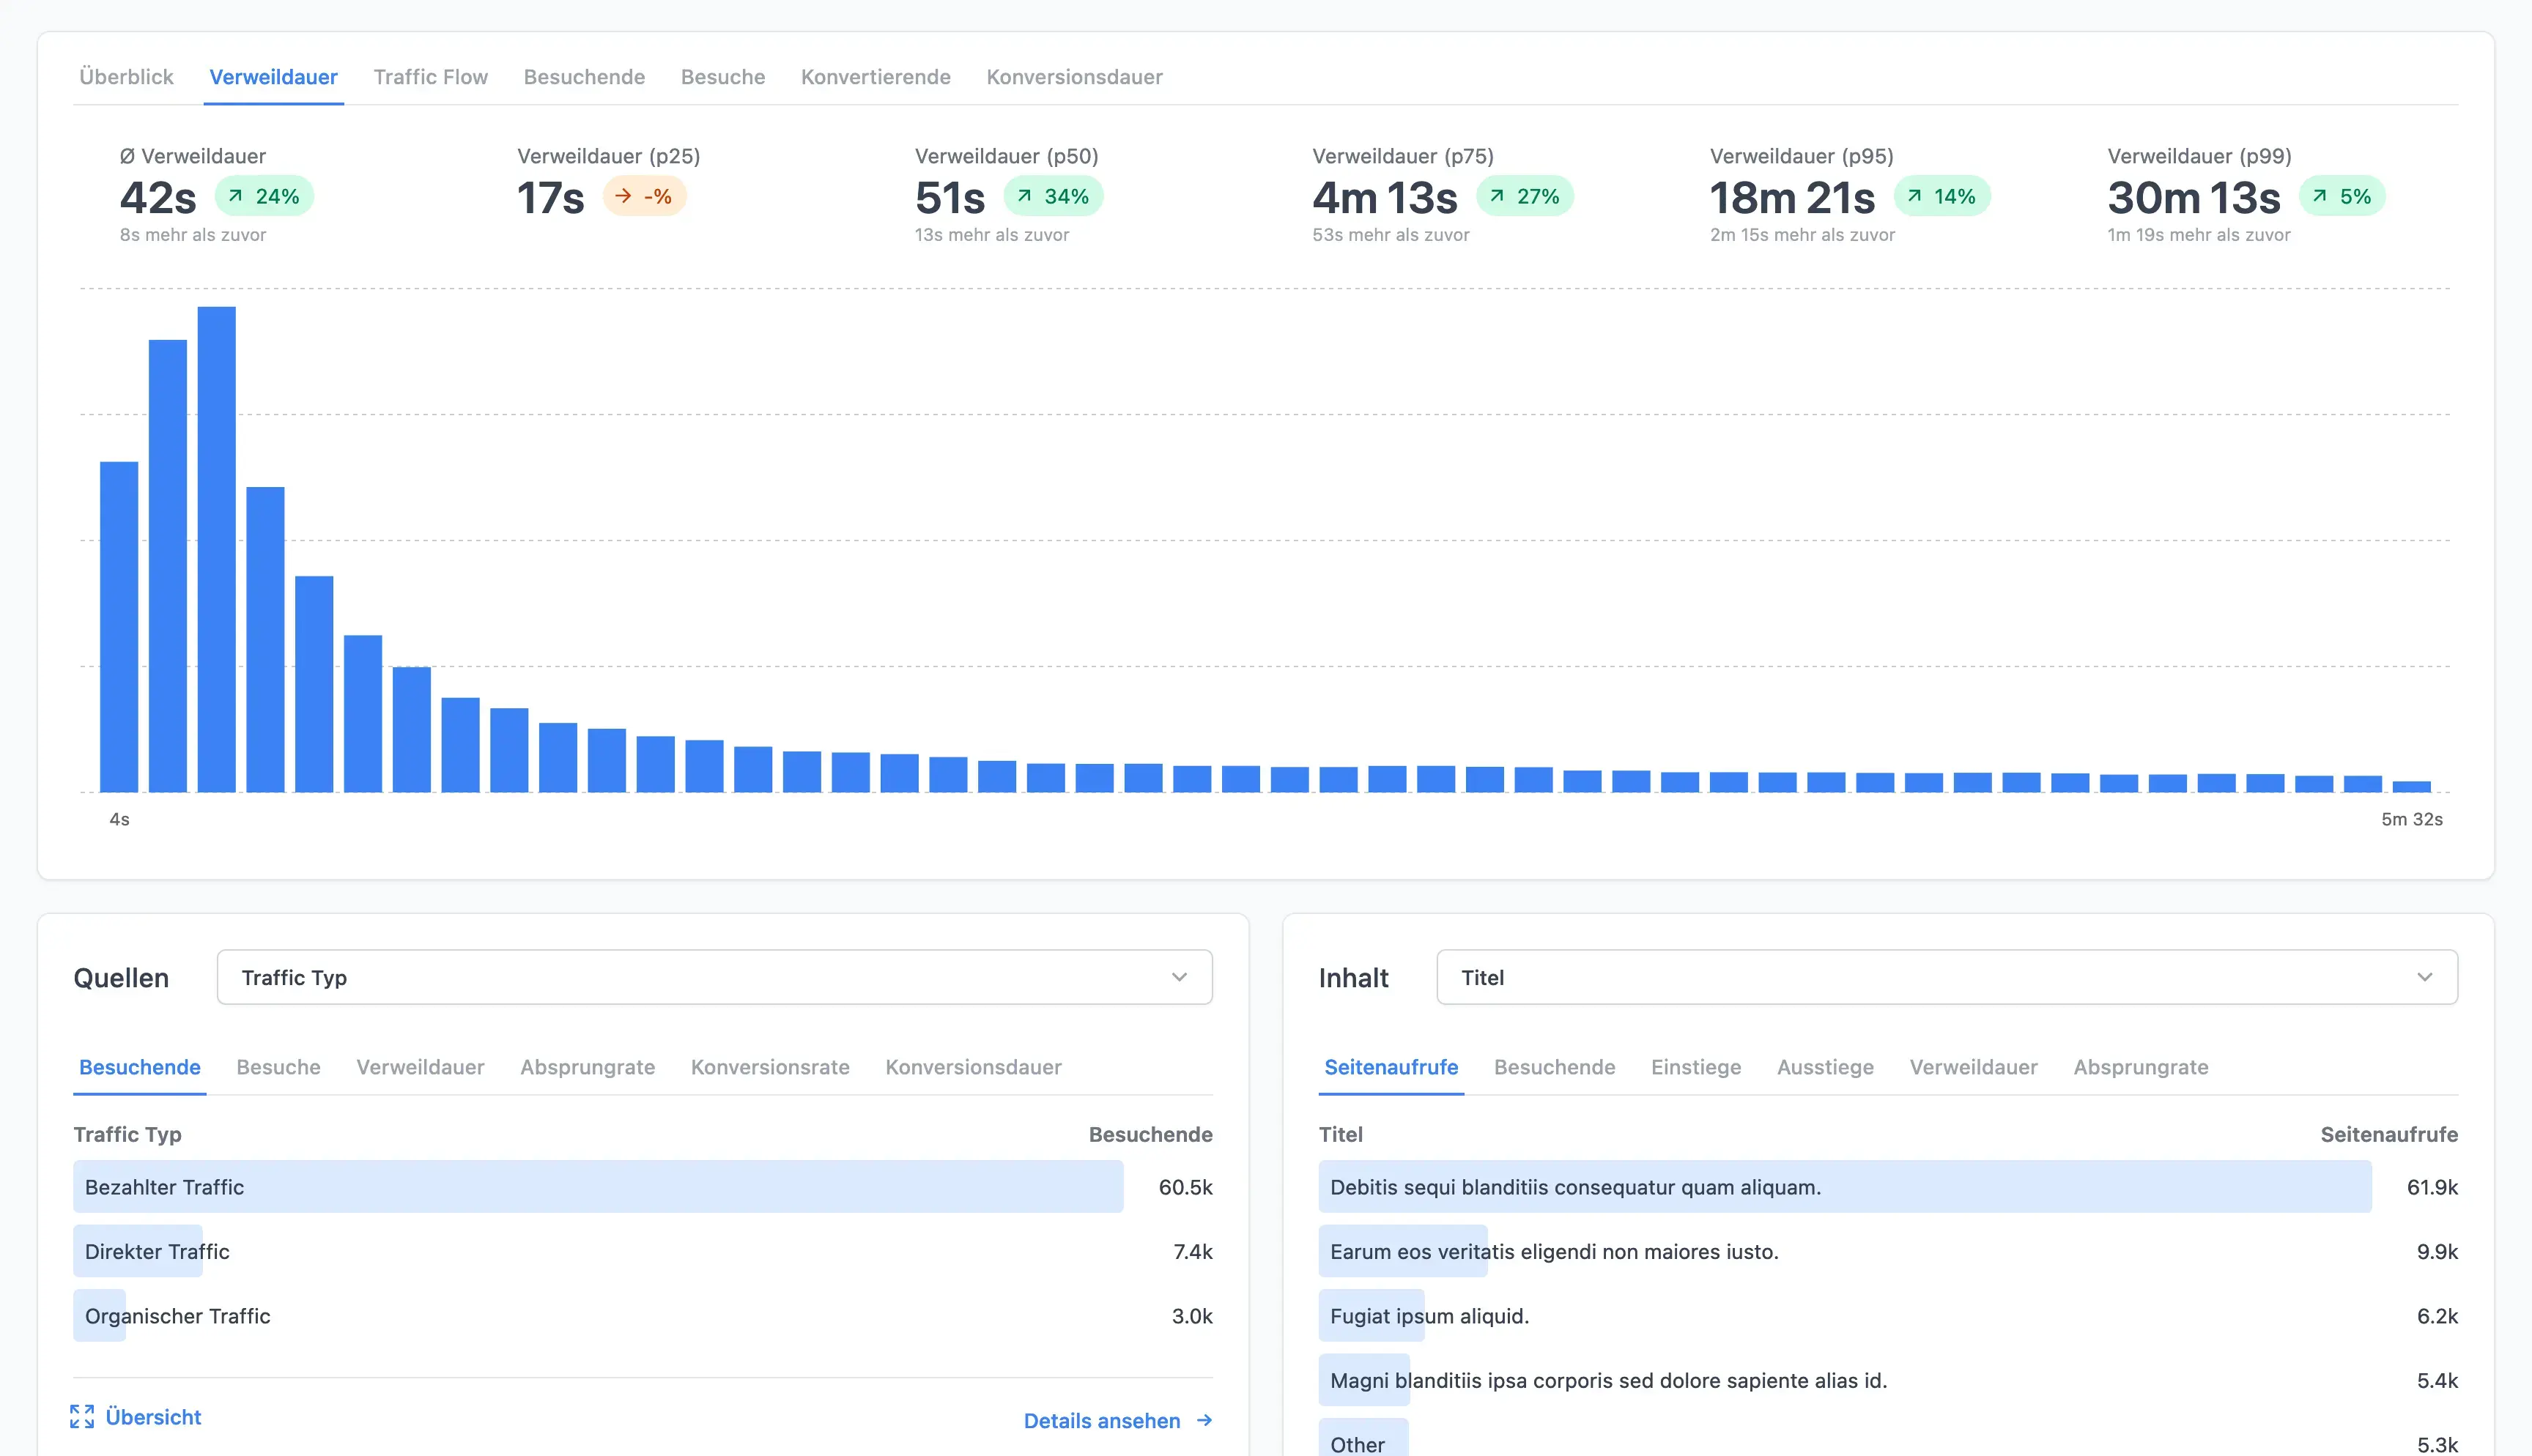Click the Details ansehen link

[1101, 1420]
